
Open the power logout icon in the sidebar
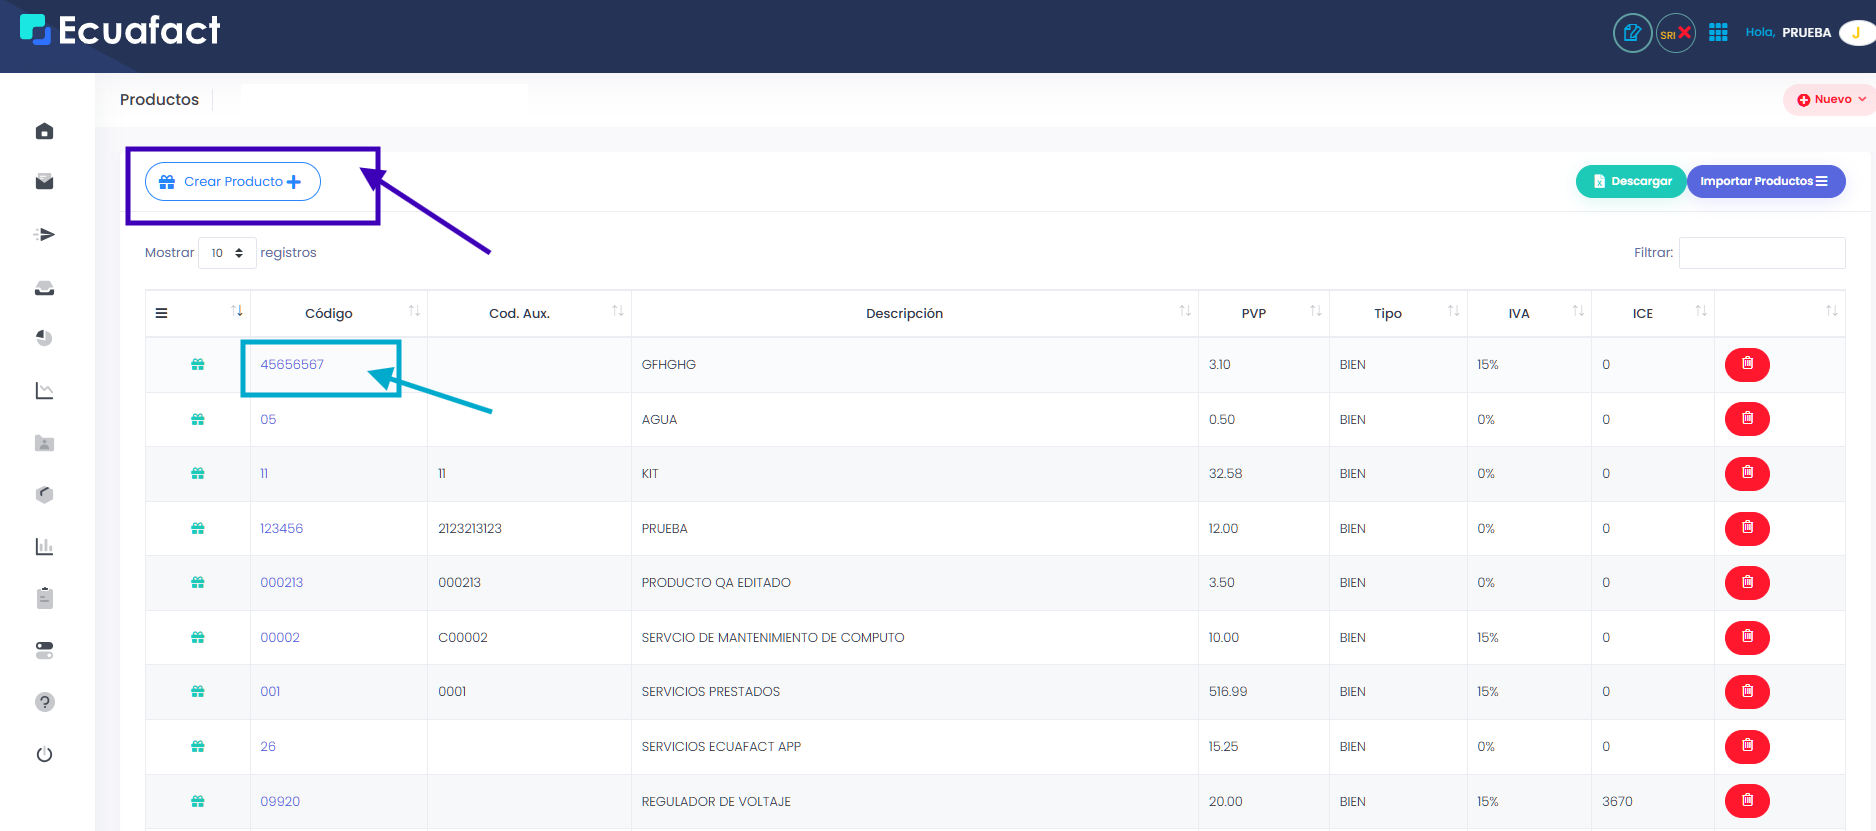(44, 754)
